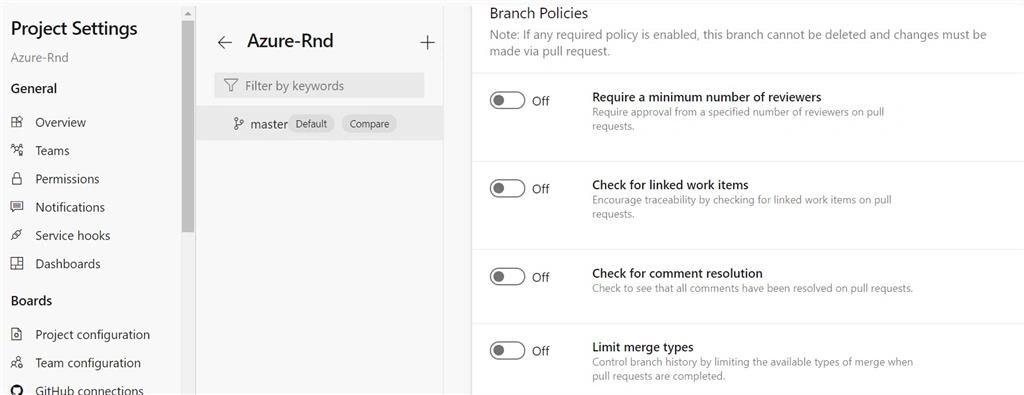The image size is (1024, 395).
Task: Click the Filter by keywords field
Action: pyautogui.click(x=319, y=86)
